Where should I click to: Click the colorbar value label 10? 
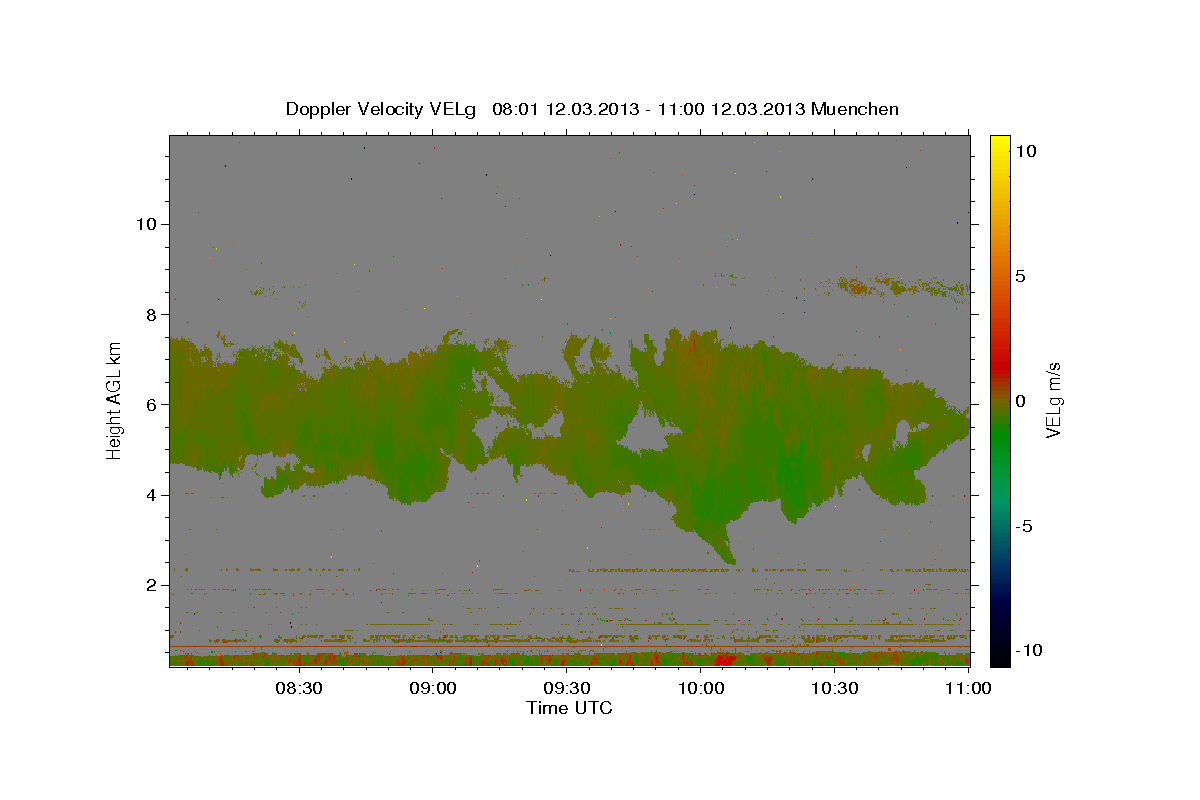[x=1026, y=150]
